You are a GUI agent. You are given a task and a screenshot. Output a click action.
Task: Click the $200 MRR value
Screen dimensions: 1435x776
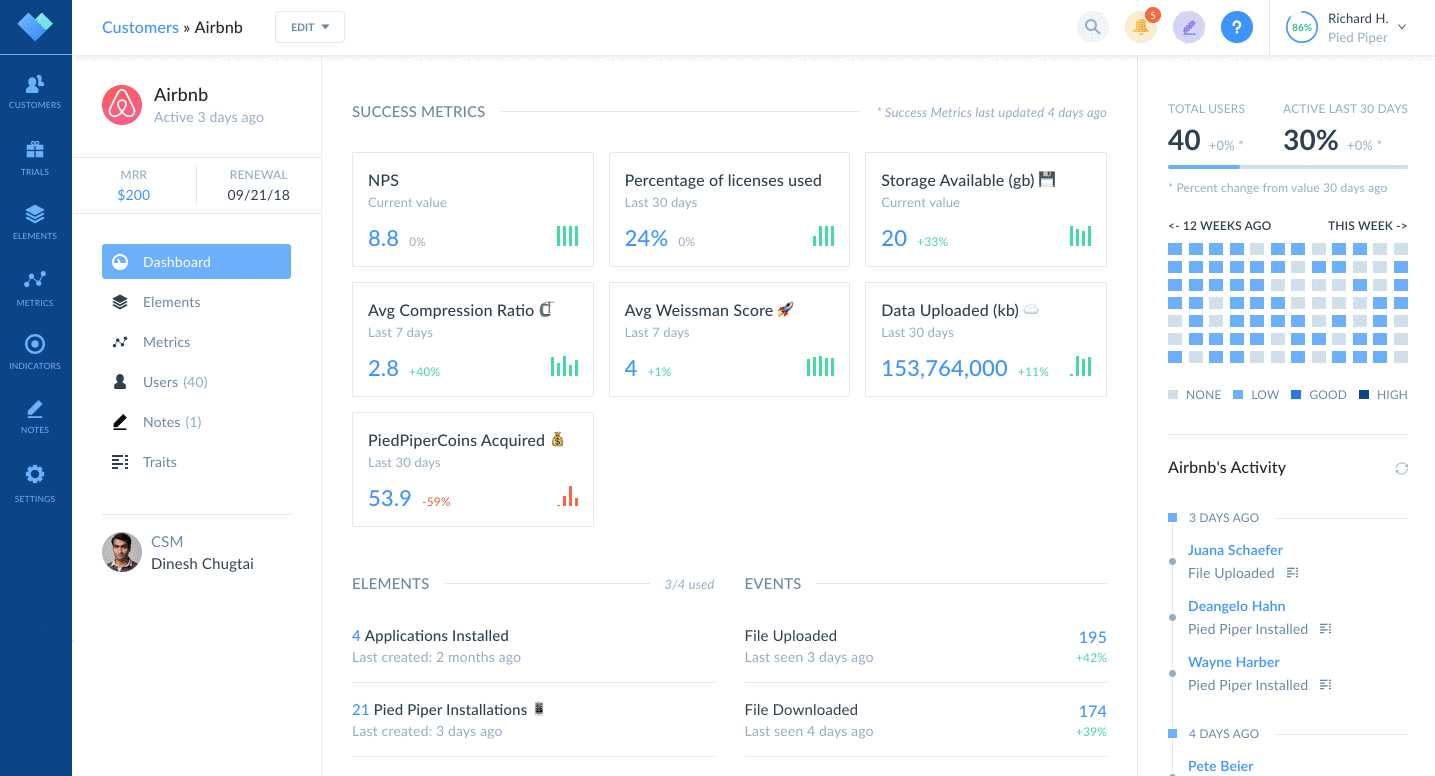tap(134, 195)
